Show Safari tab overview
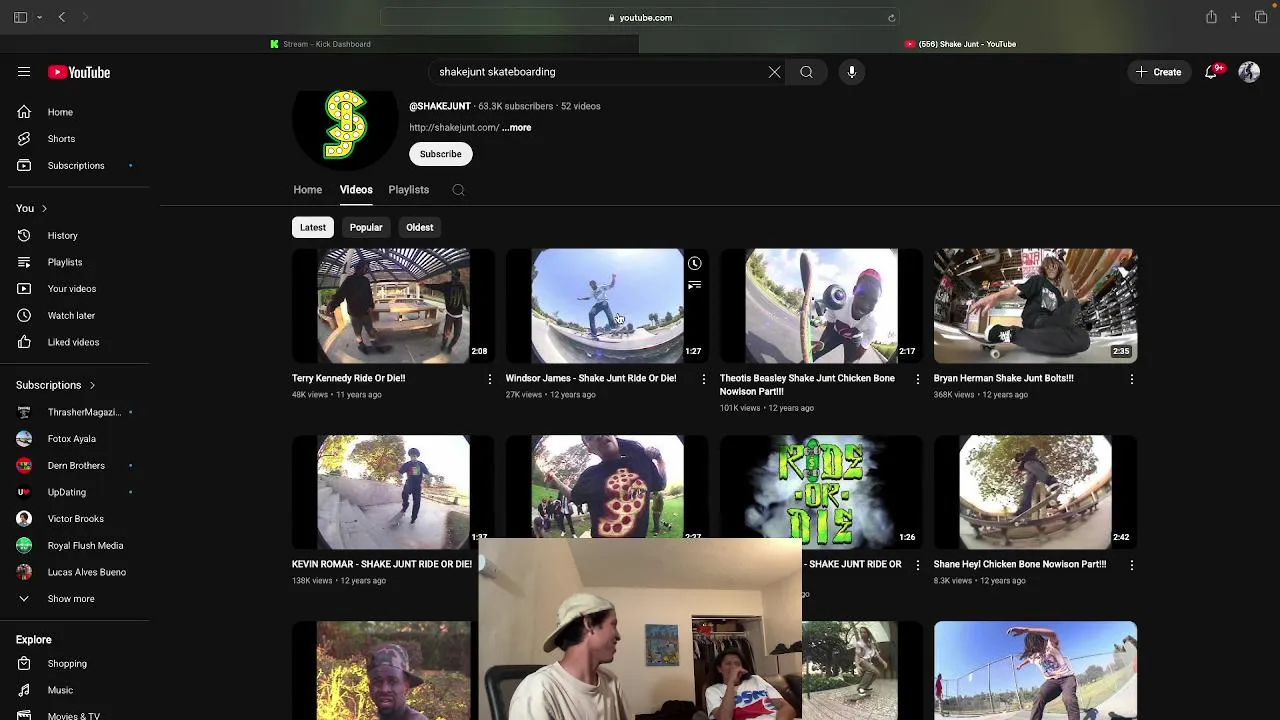 1261,17
